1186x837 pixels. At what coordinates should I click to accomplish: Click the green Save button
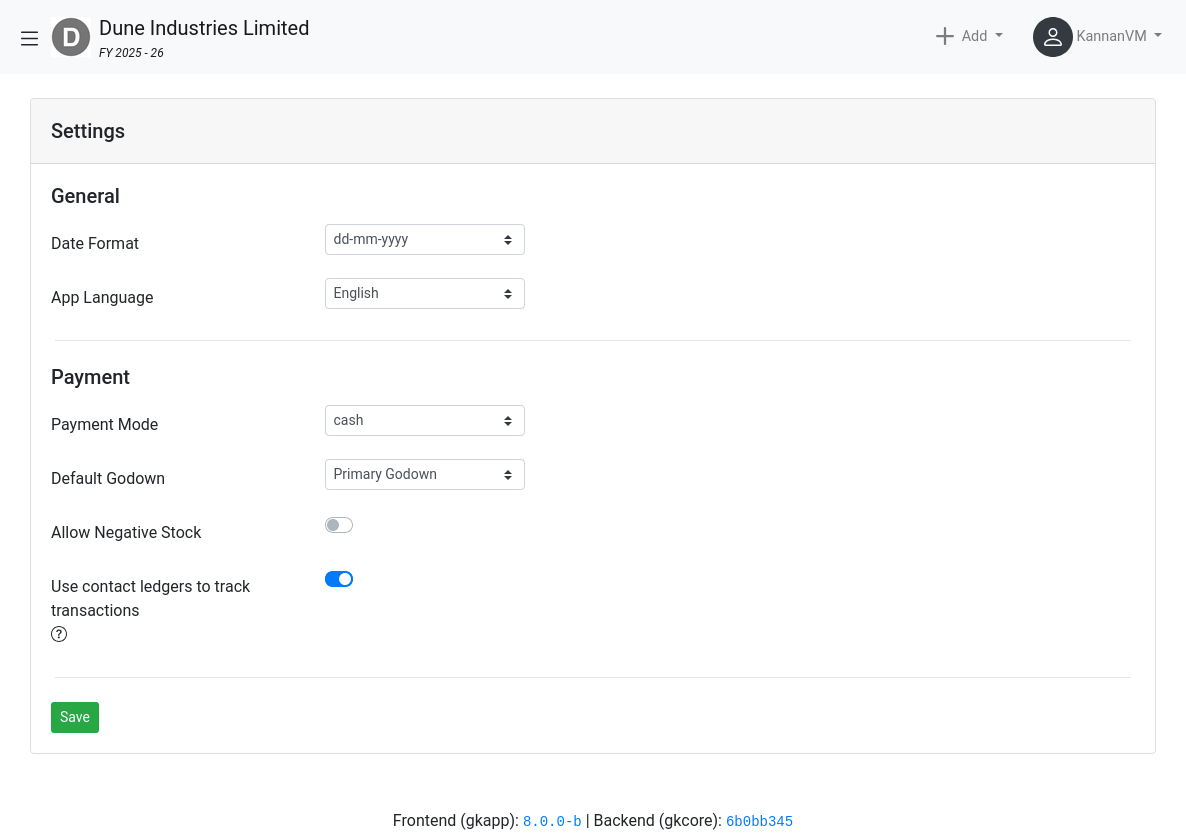click(x=75, y=718)
